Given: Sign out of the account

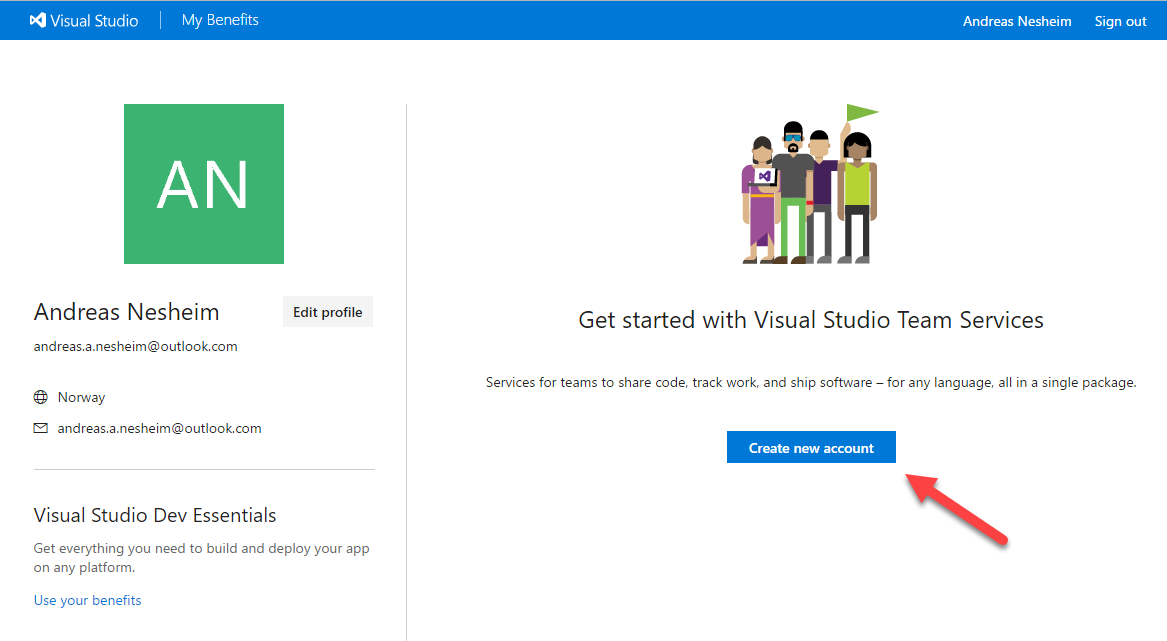Looking at the screenshot, I should point(1120,21).
